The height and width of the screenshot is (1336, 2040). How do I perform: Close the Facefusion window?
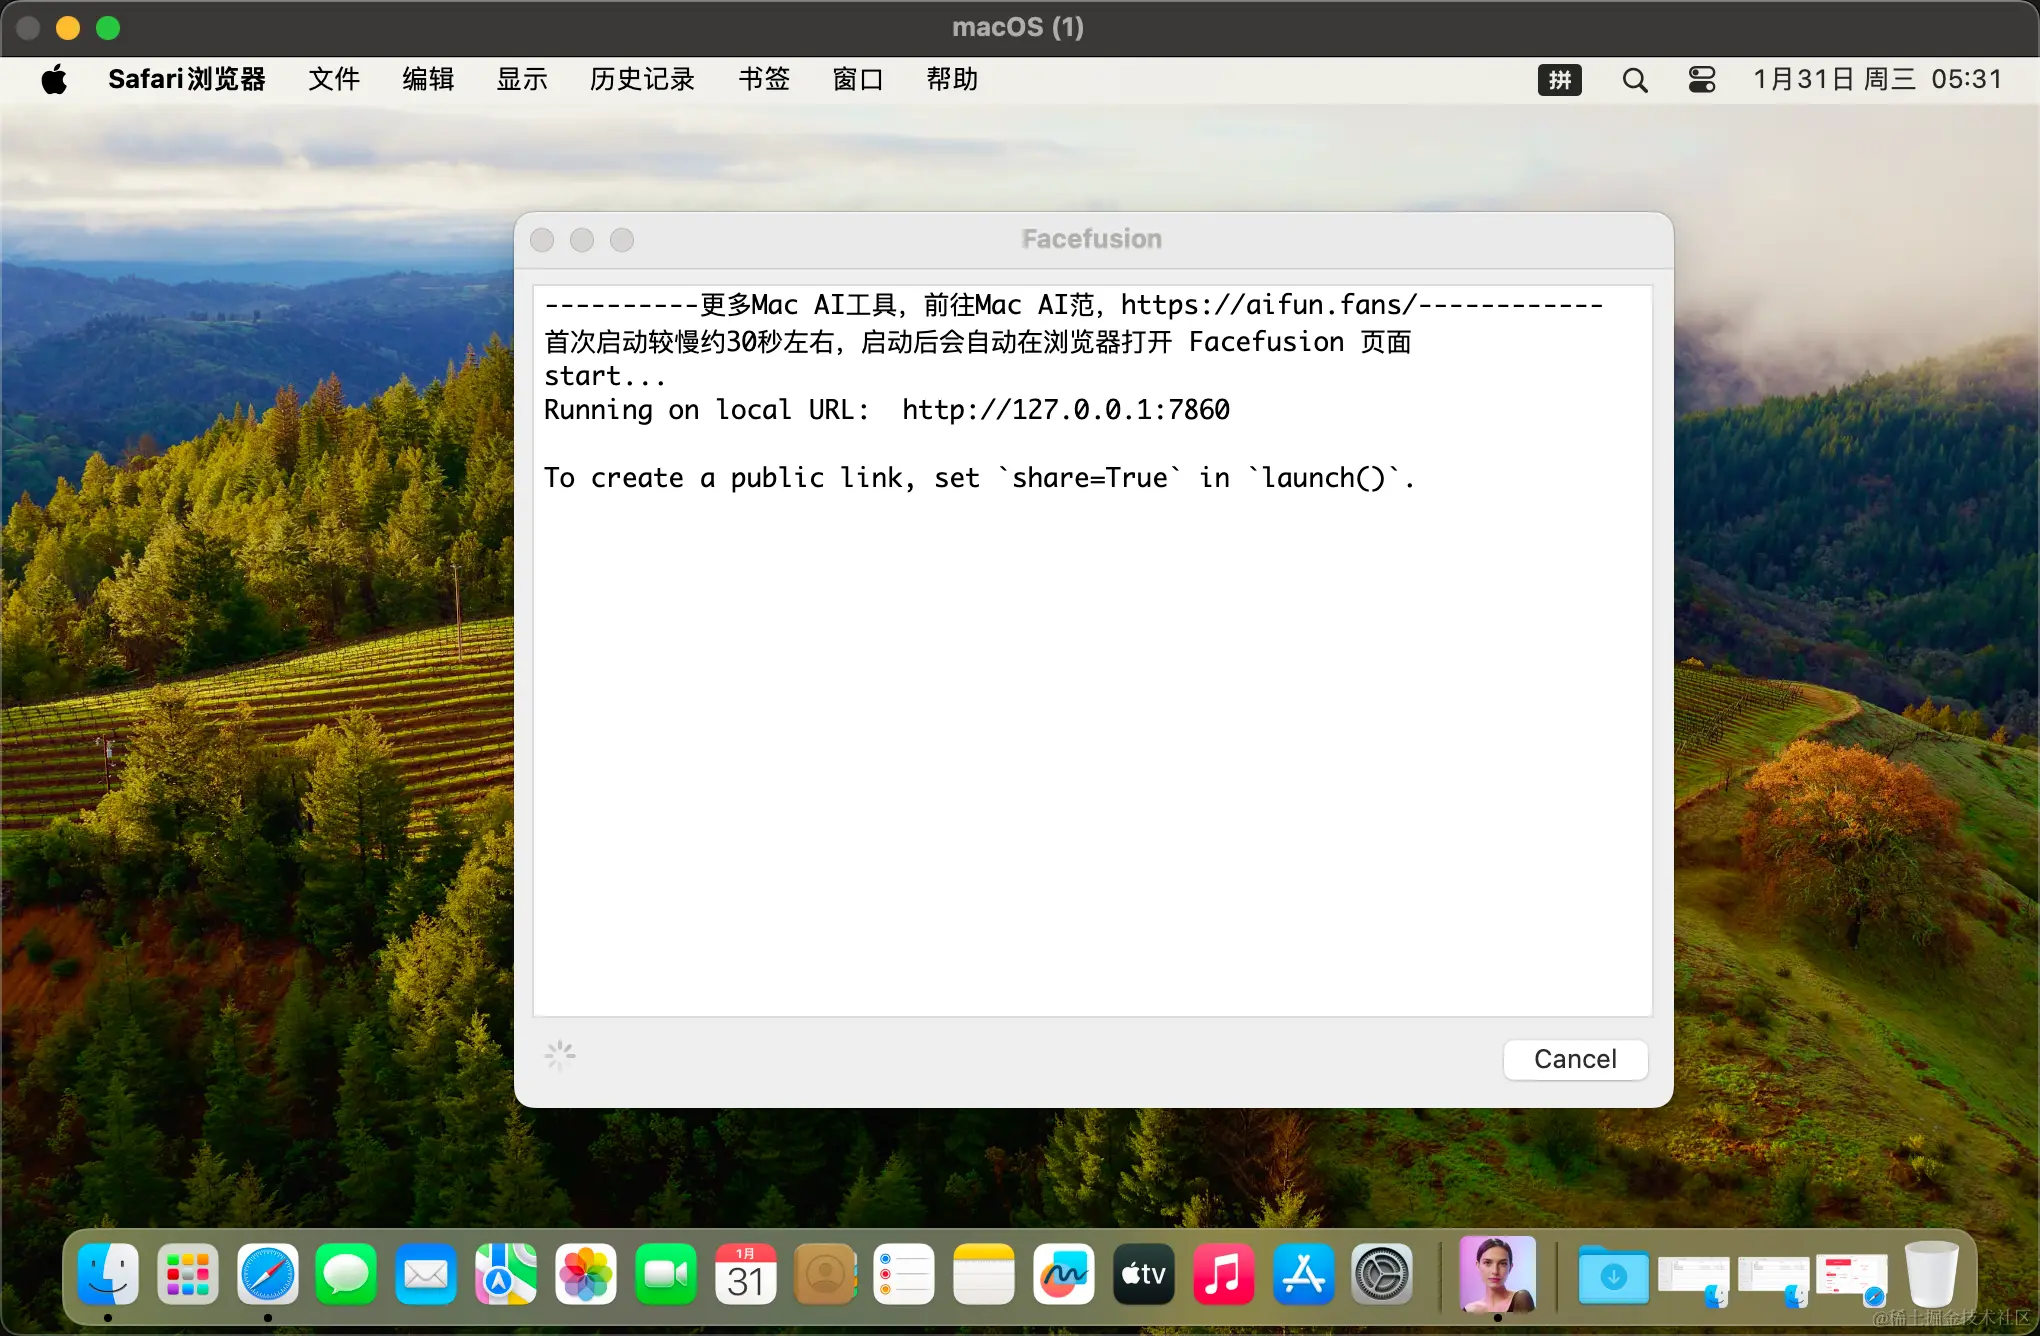542,240
